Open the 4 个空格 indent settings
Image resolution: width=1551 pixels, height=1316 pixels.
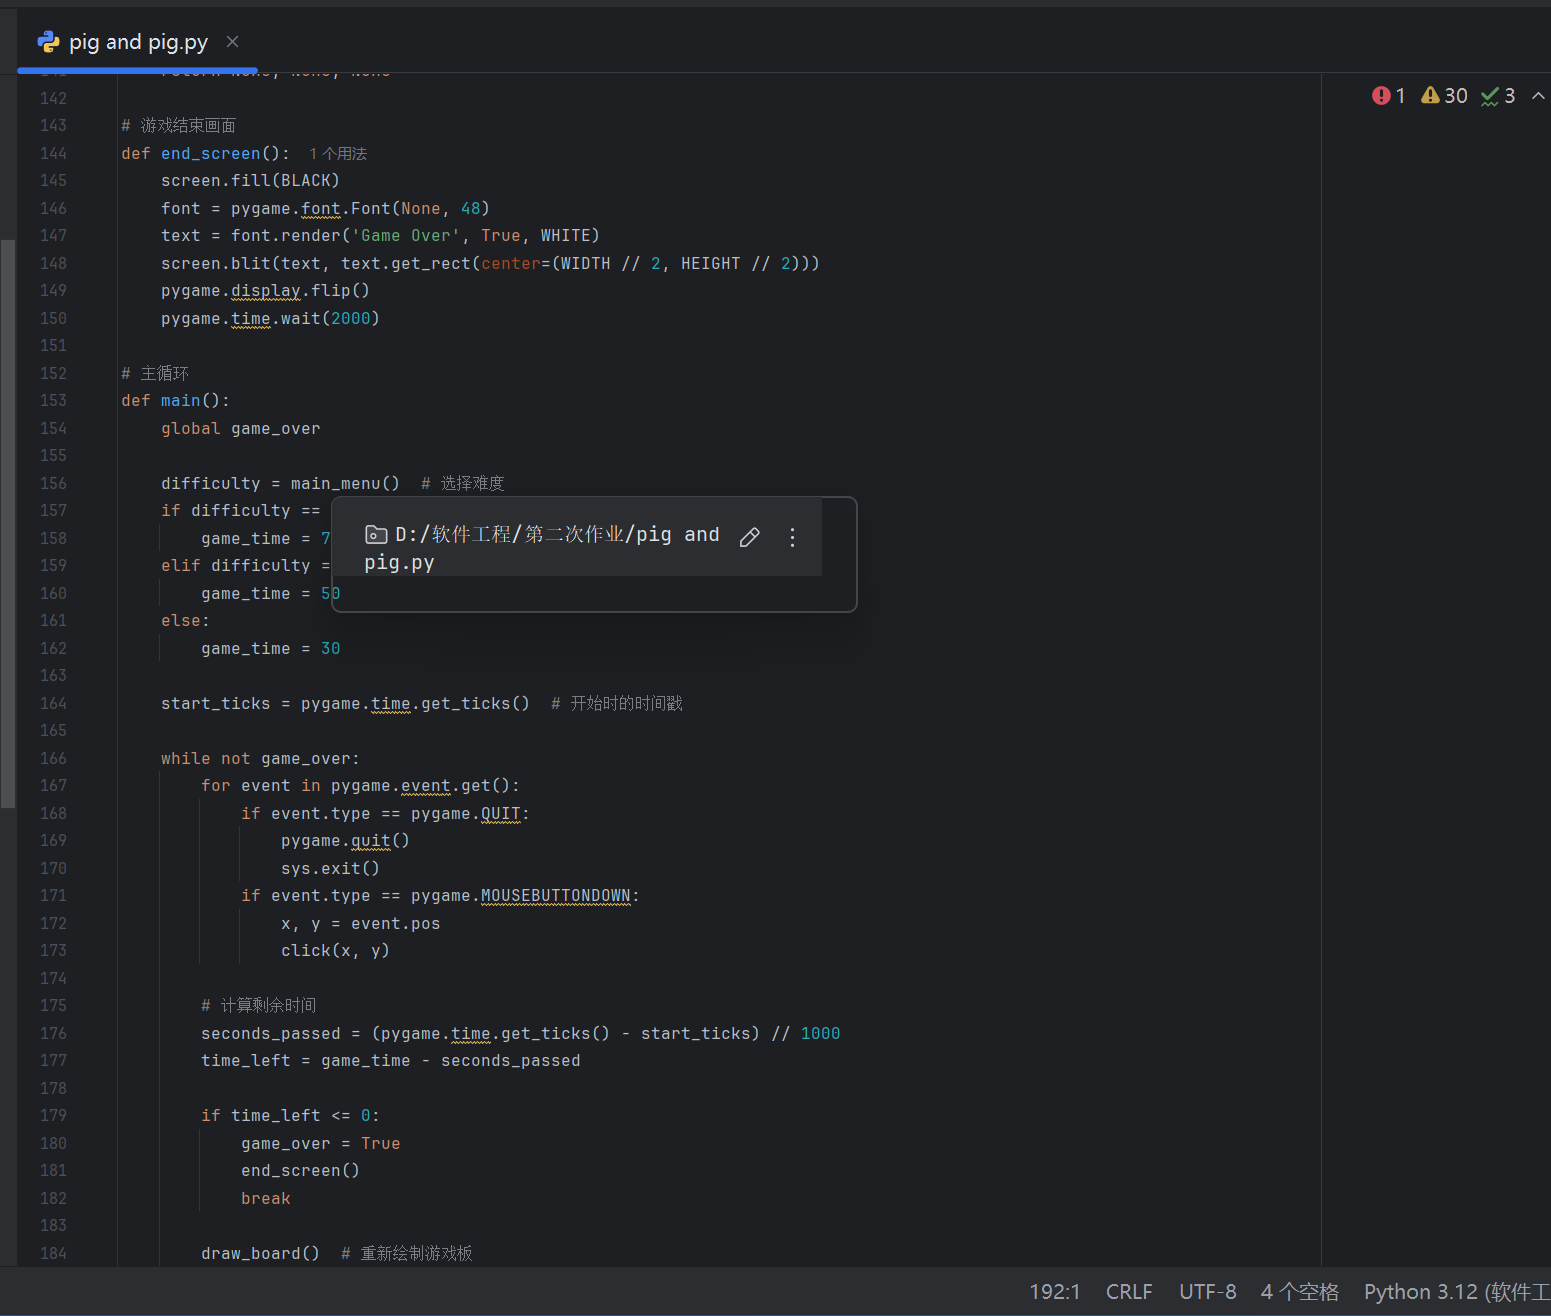click(x=1299, y=1292)
